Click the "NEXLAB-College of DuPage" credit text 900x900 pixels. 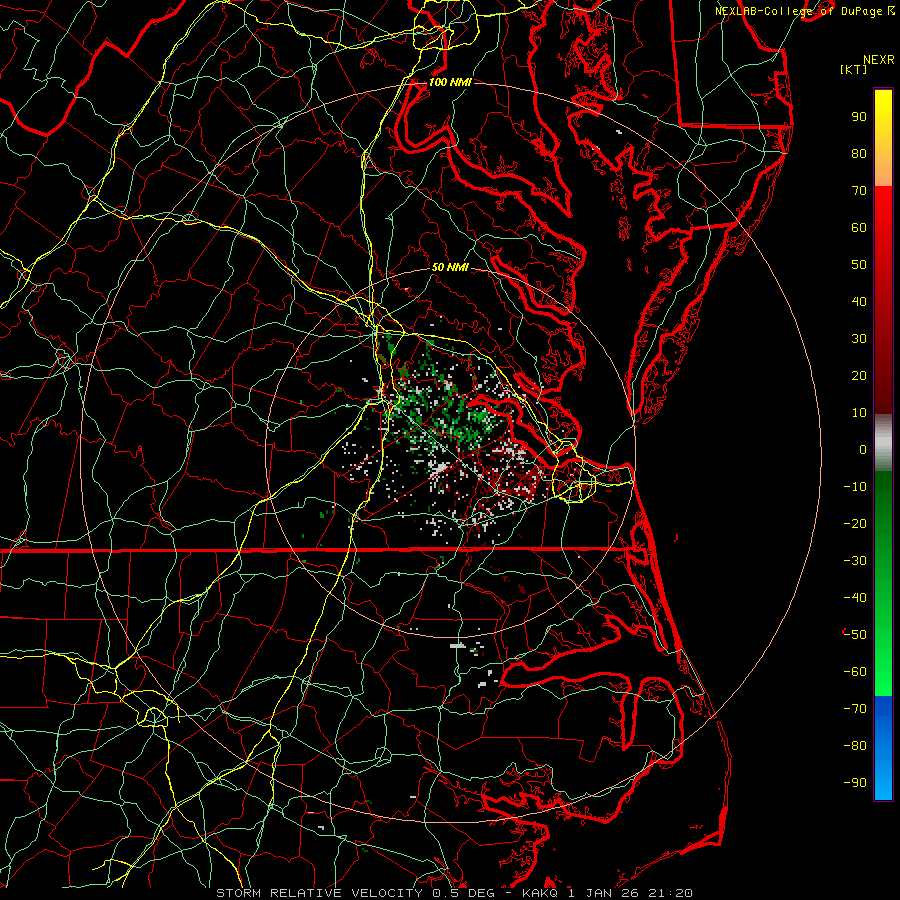click(x=801, y=11)
